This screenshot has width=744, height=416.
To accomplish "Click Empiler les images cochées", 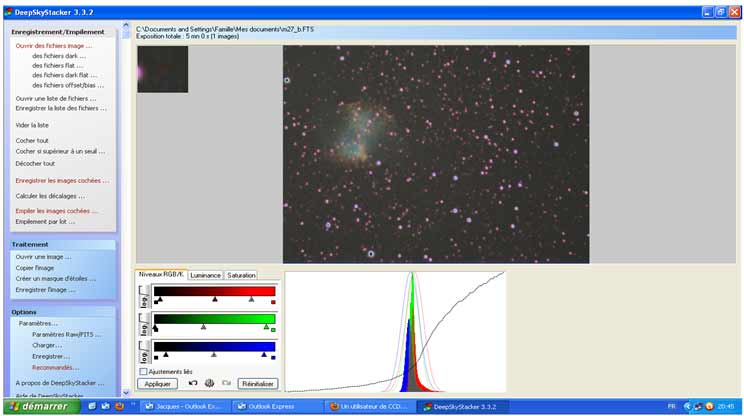I will pos(56,211).
